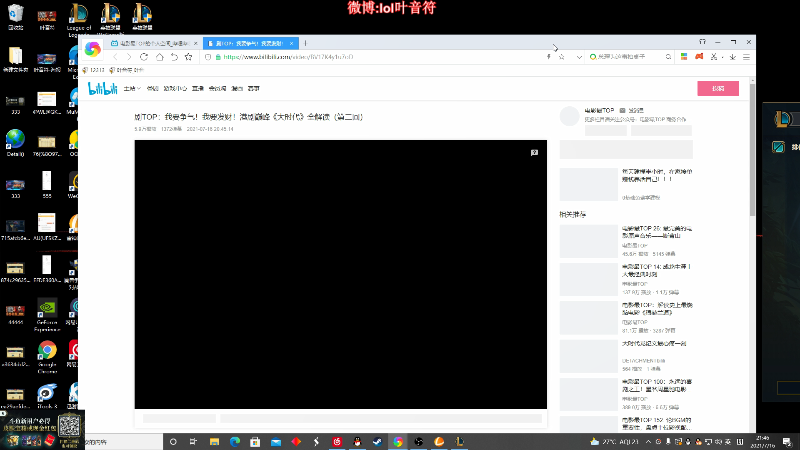The height and width of the screenshot is (450, 800).
Task: Click the taskbar Cortana circle
Action: pos(173,442)
